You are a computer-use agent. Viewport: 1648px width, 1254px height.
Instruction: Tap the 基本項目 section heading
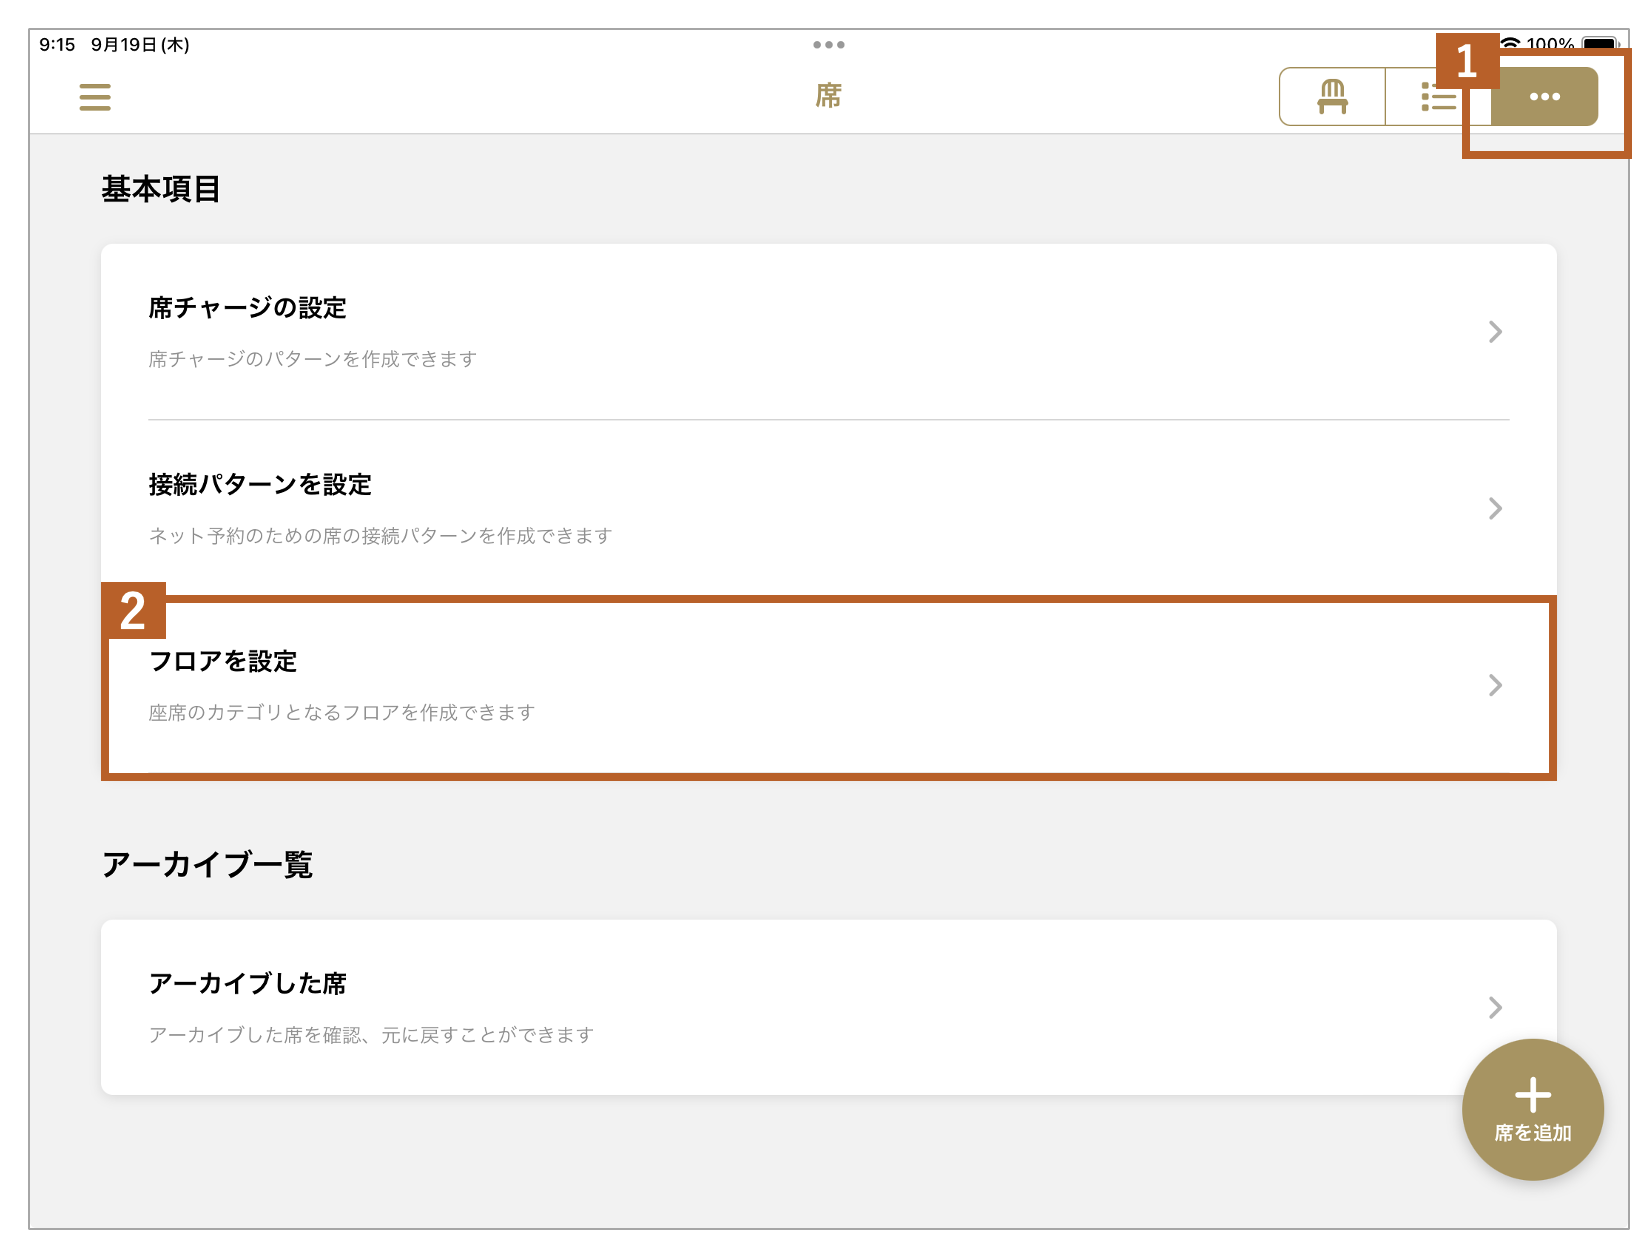pos(161,189)
